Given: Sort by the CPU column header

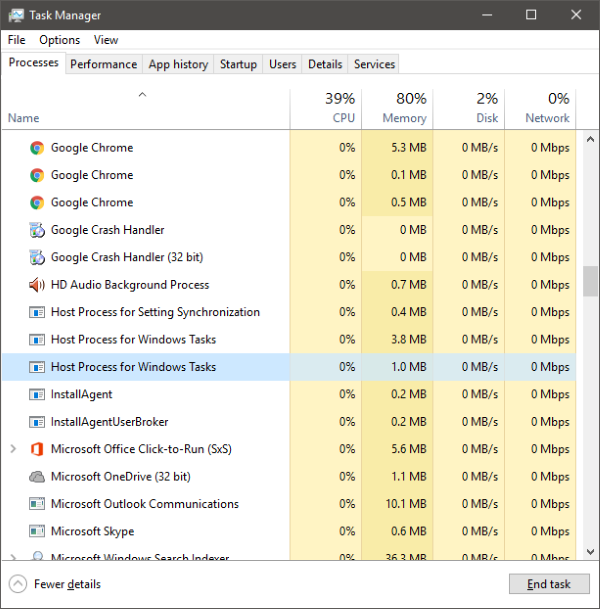Looking at the screenshot, I should (x=326, y=109).
